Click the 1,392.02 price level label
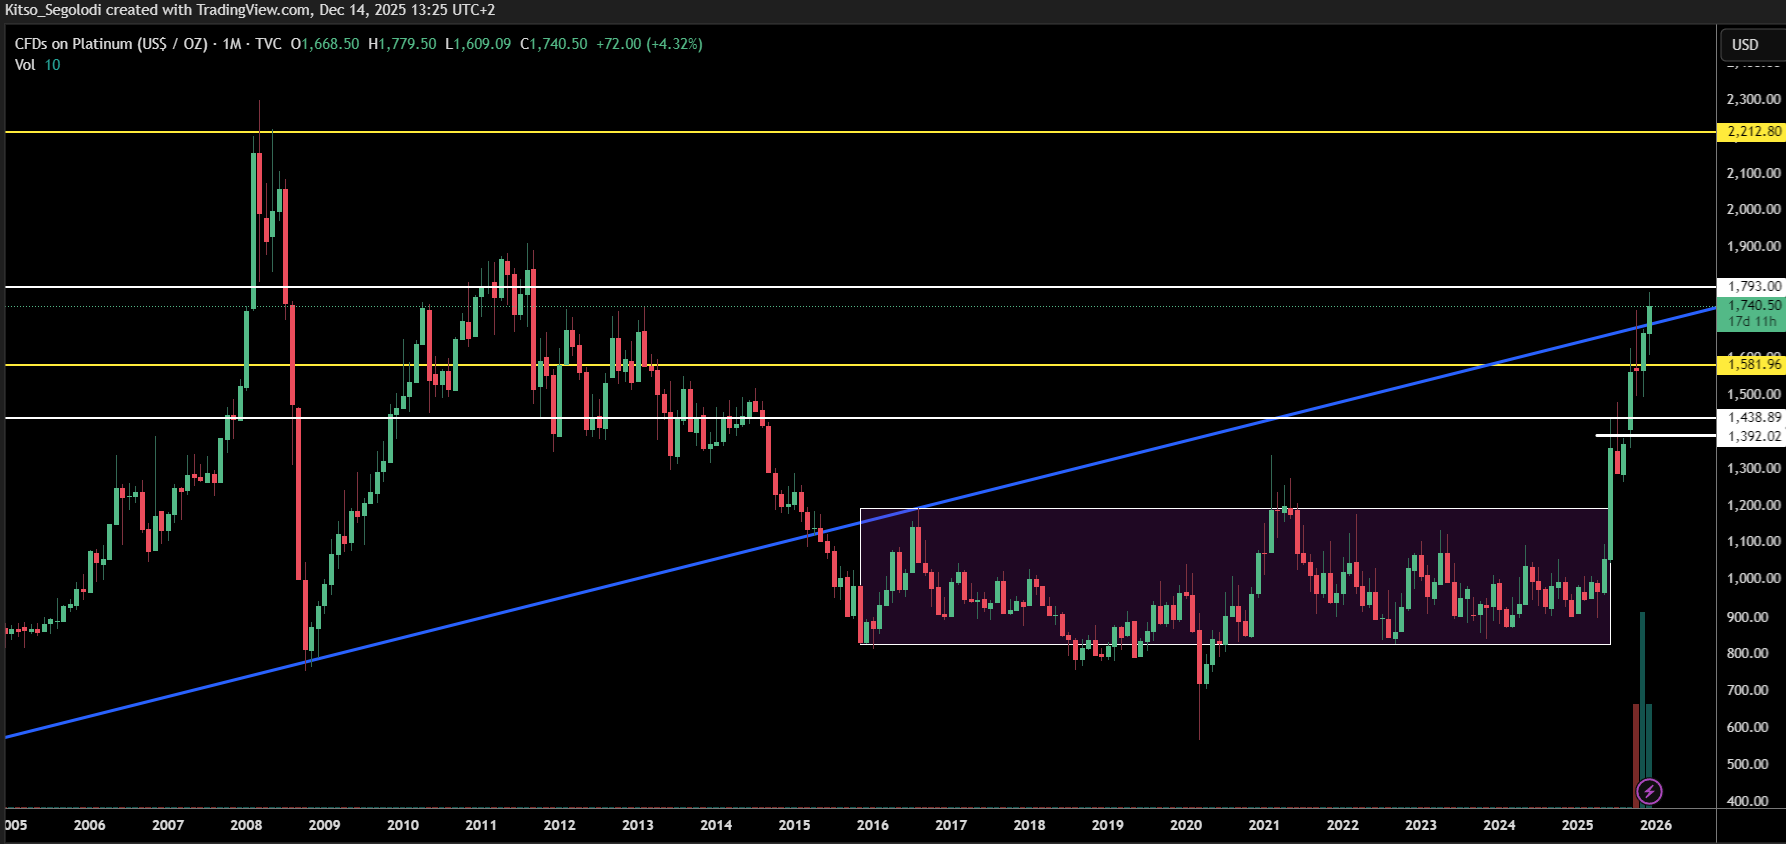The width and height of the screenshot is (1786, 844). 1753,436
